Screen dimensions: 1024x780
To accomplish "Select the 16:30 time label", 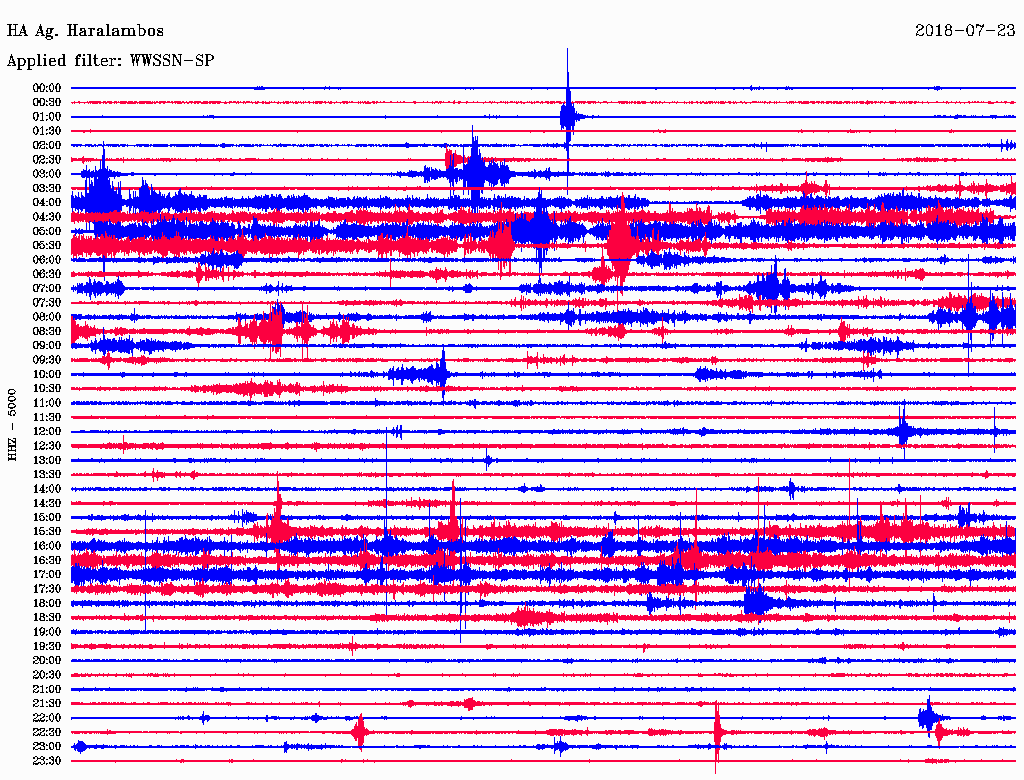I will click(47, 561).
